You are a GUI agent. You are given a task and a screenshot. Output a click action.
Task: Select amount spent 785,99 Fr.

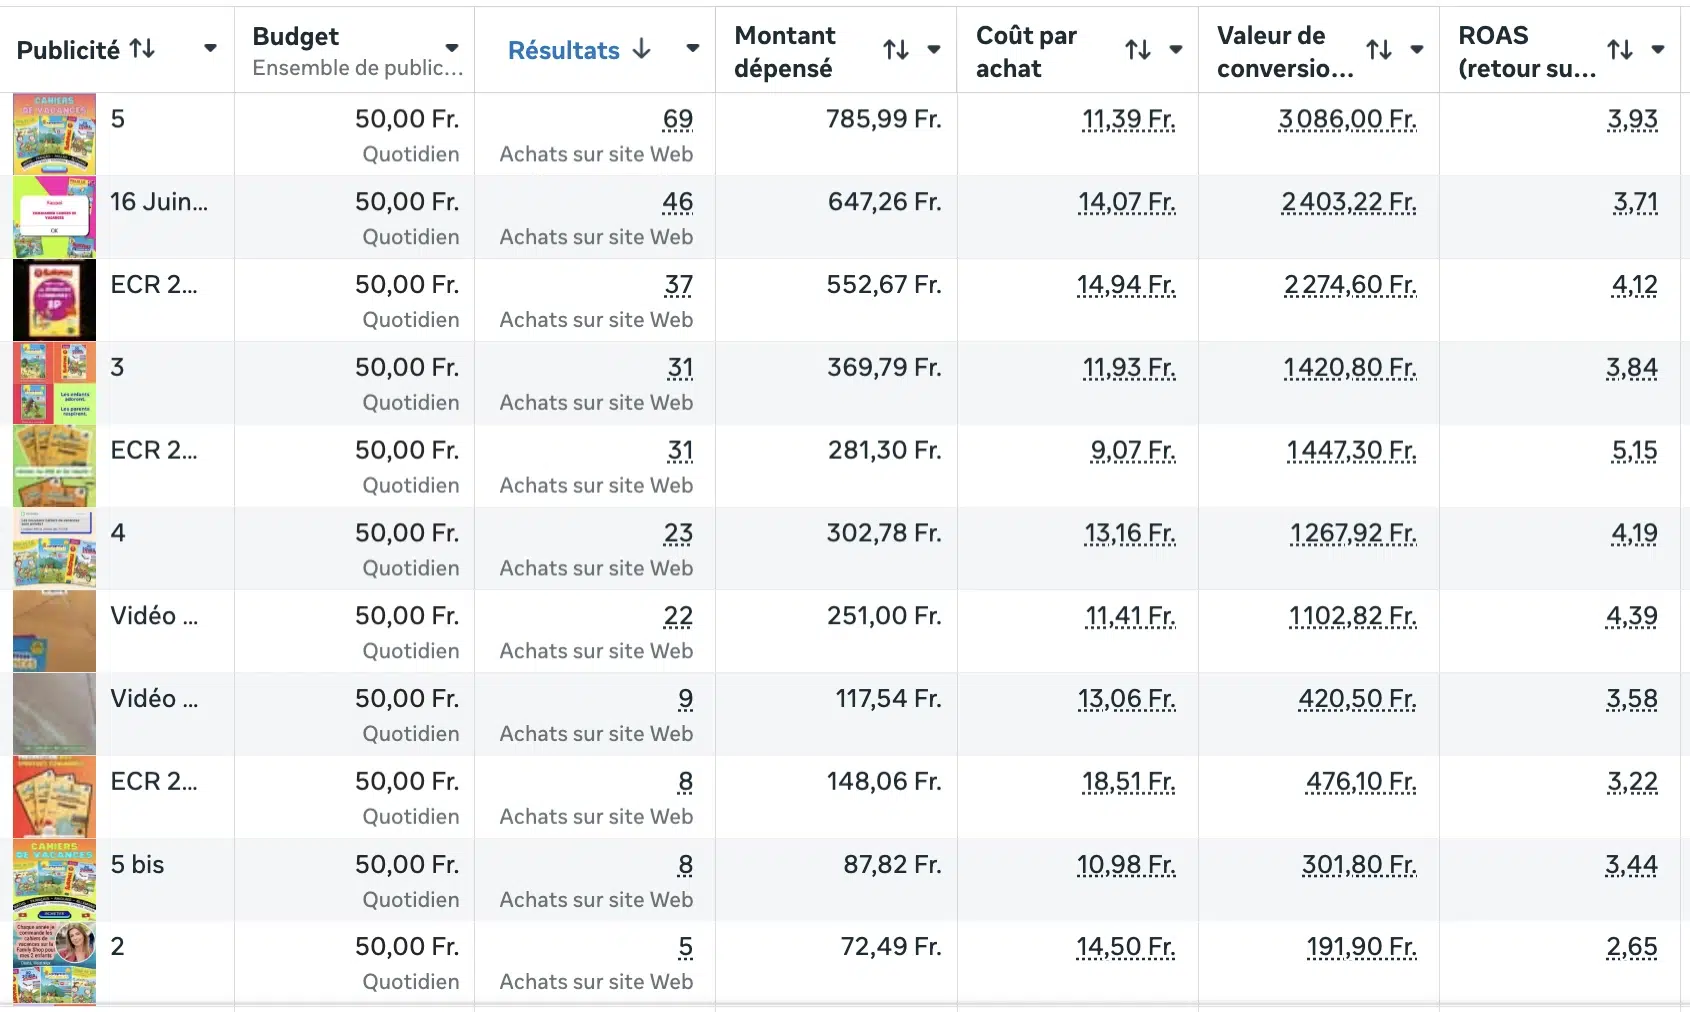coord(884,119)
